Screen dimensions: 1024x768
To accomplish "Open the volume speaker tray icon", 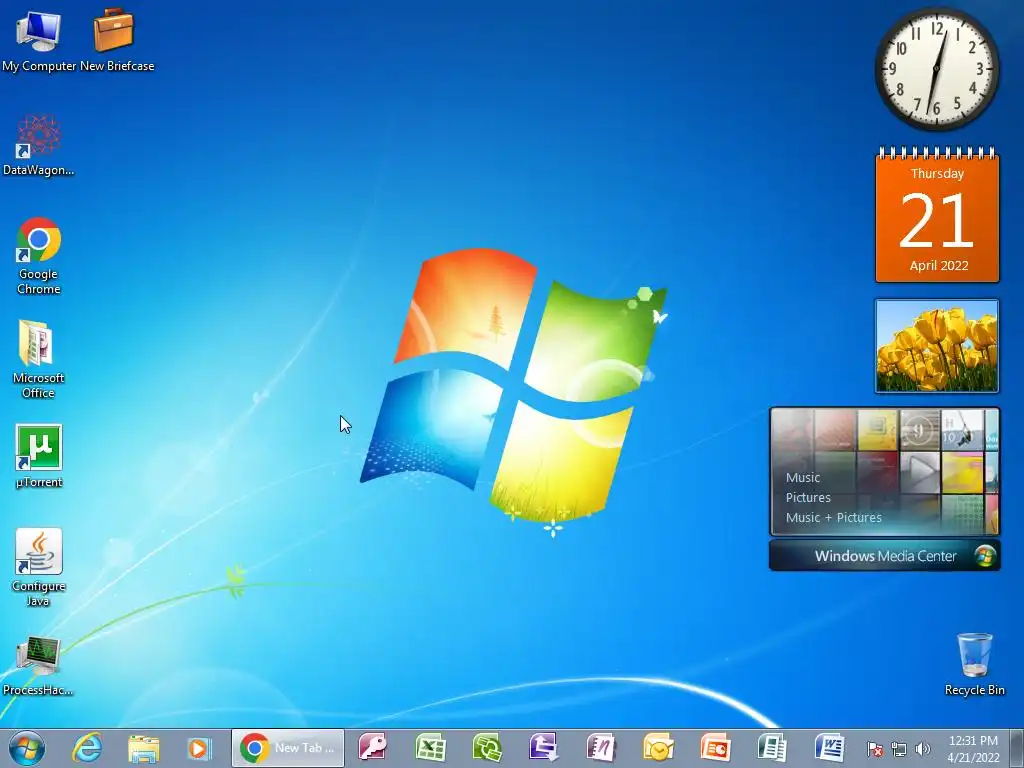I will (x=923, y=749).
